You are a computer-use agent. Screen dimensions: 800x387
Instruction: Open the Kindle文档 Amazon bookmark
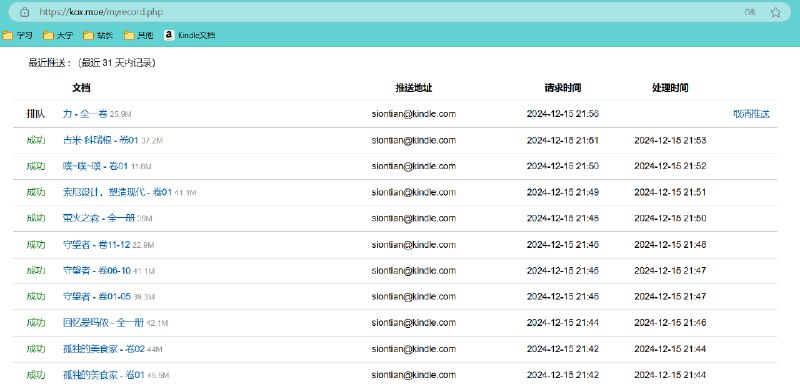(x=190, y=35)
